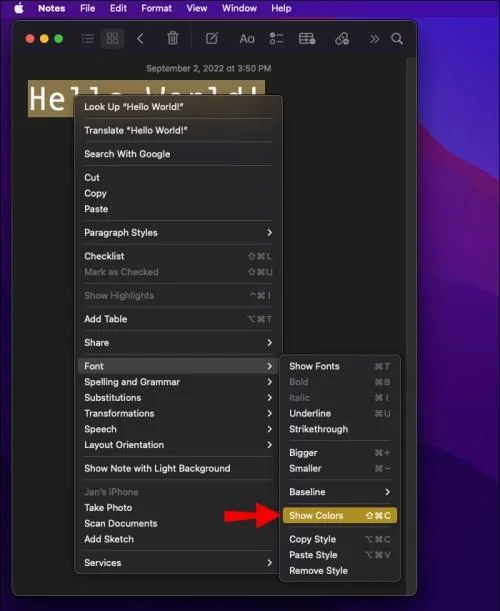This screenshot has width=500, height=611.
Task: Click the checklist toolbar icon
Action: 276,39
